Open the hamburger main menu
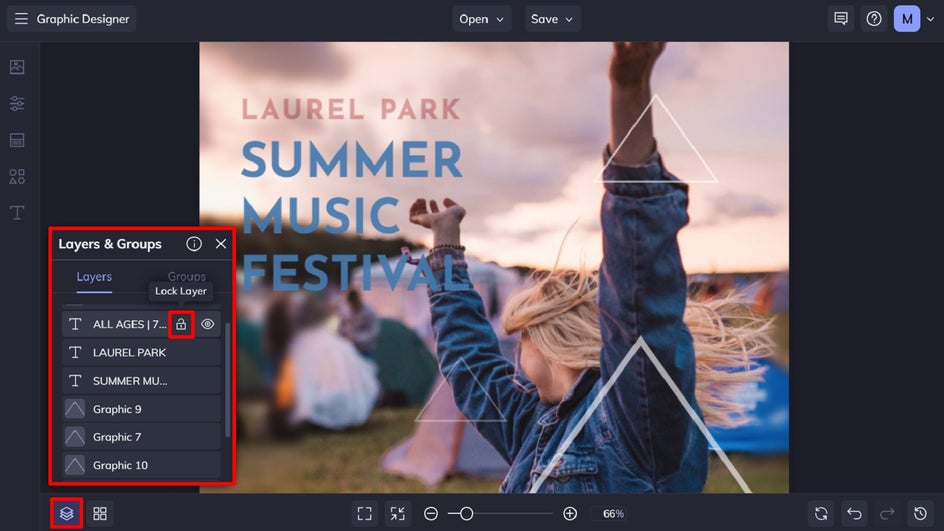 tap(21, 19)
